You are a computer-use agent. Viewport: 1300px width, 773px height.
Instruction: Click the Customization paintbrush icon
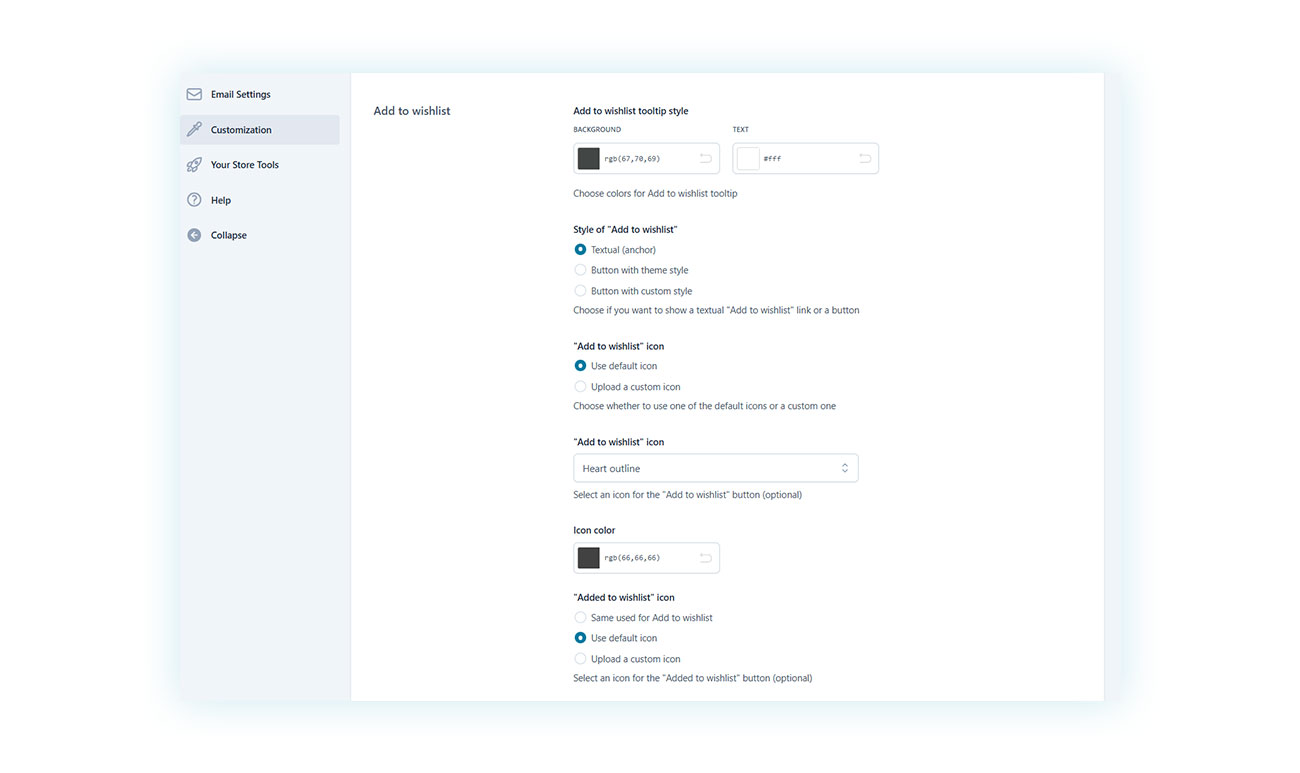194,130
